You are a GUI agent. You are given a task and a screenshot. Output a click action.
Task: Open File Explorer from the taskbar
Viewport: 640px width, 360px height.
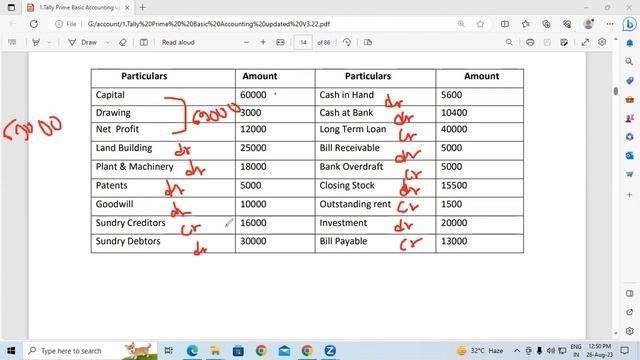pos(215,351)
